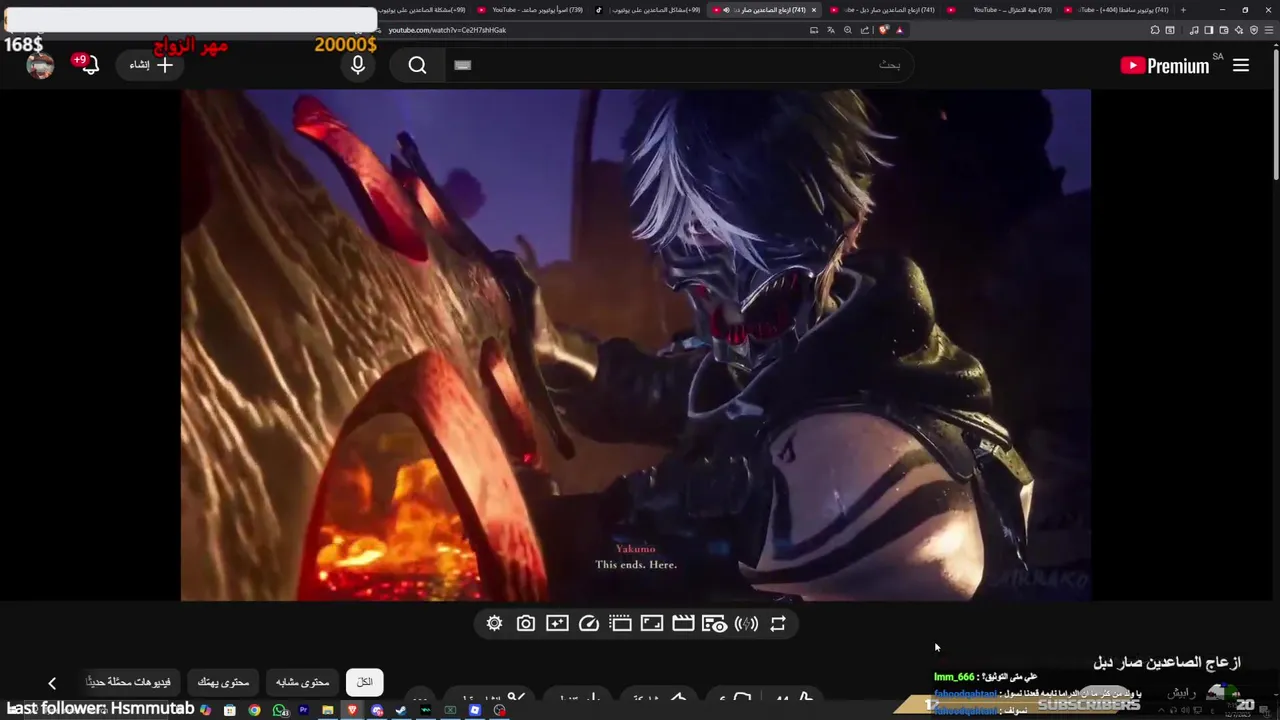Click the youtube.com address bar URL
Viewport: 1280px width, 720px height.
(x=447, y=30)
